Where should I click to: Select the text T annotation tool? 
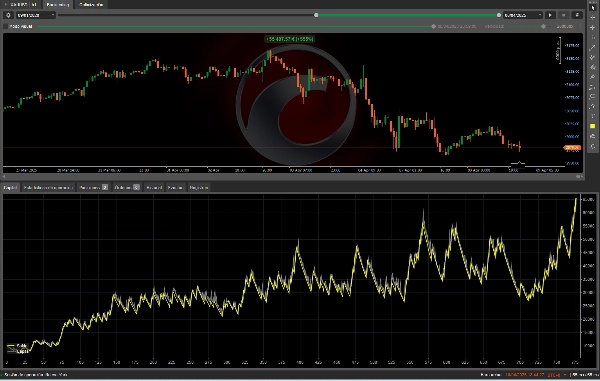click(x=593, y=116)
